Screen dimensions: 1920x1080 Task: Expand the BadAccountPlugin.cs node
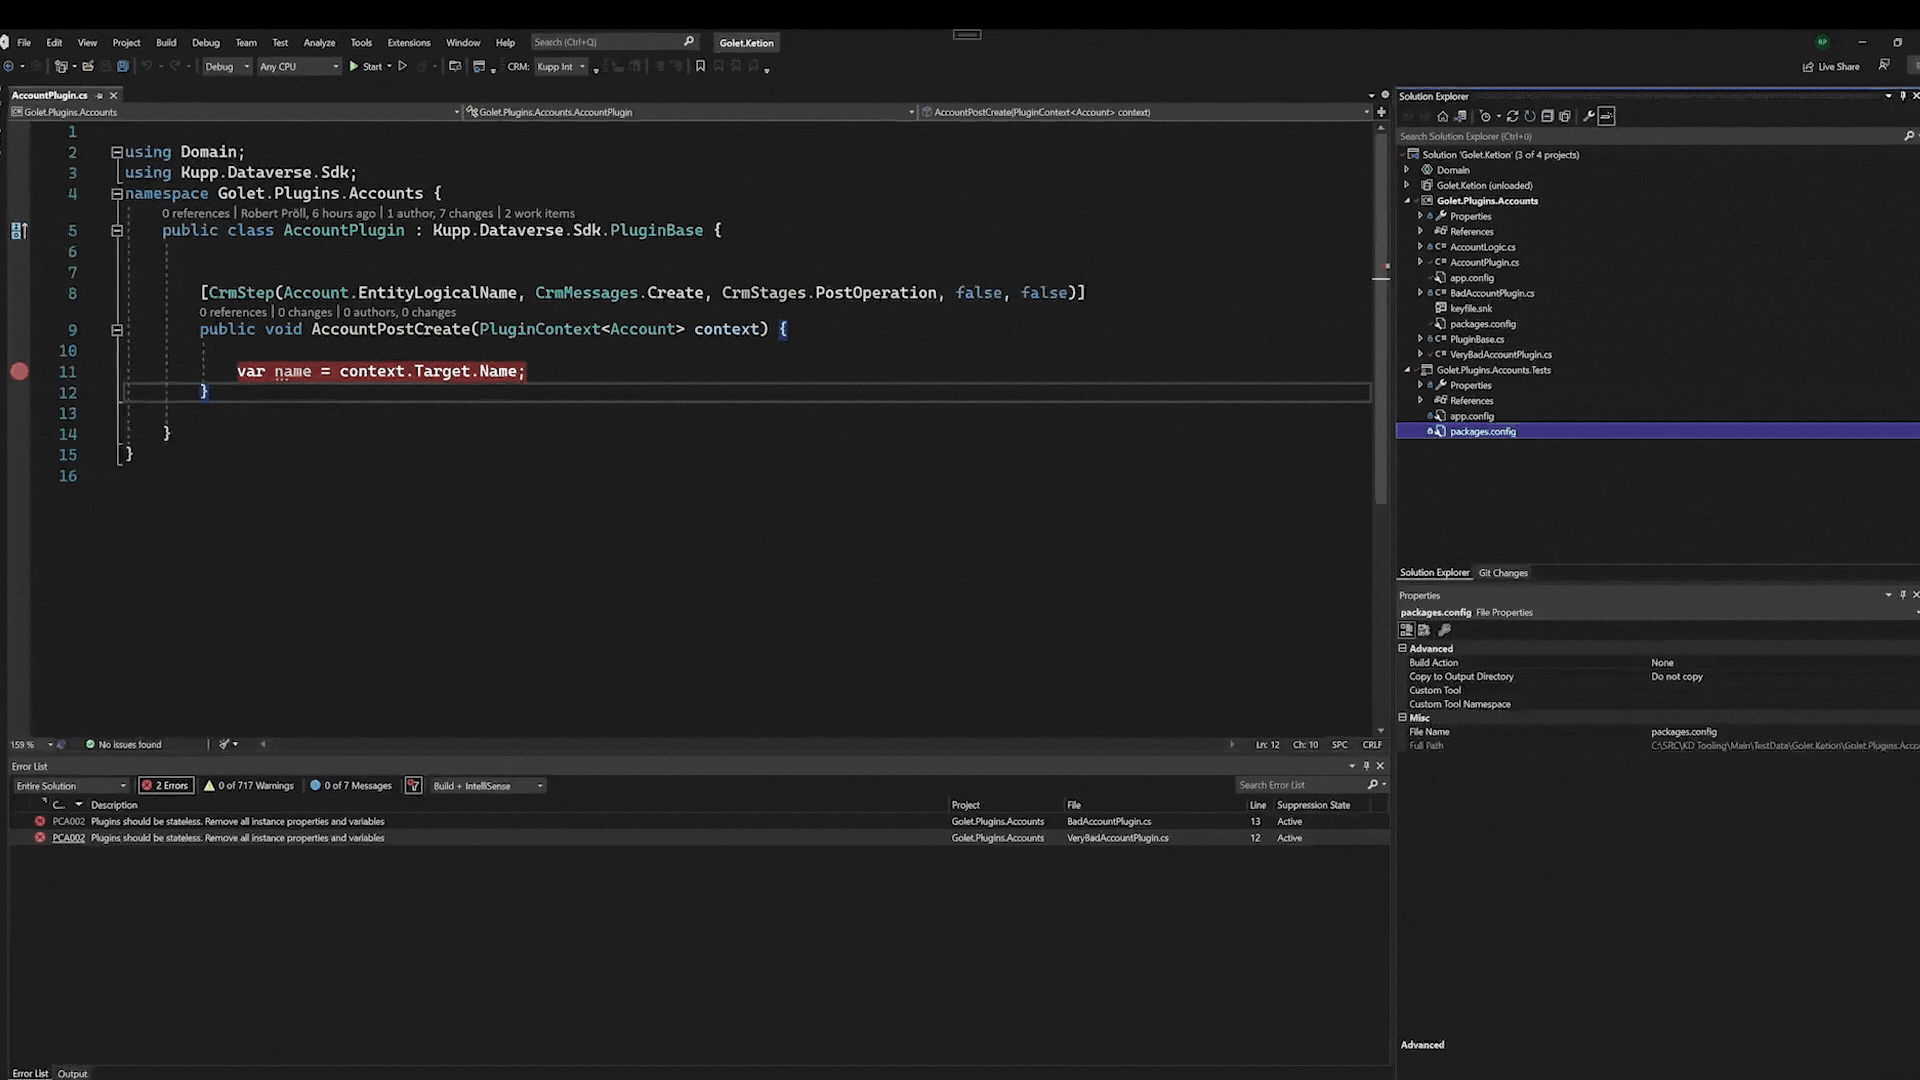click(x=1420, y=293)
